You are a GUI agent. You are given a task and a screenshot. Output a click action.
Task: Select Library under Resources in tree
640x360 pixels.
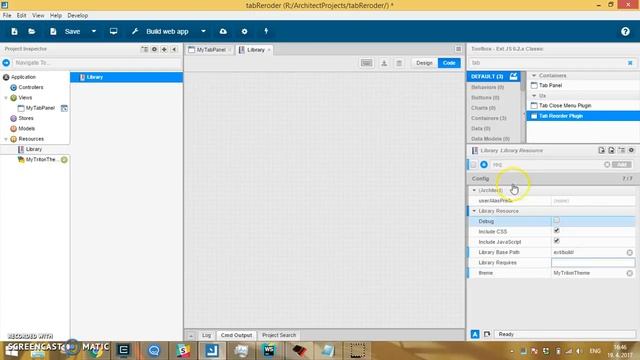coord(33,149)
